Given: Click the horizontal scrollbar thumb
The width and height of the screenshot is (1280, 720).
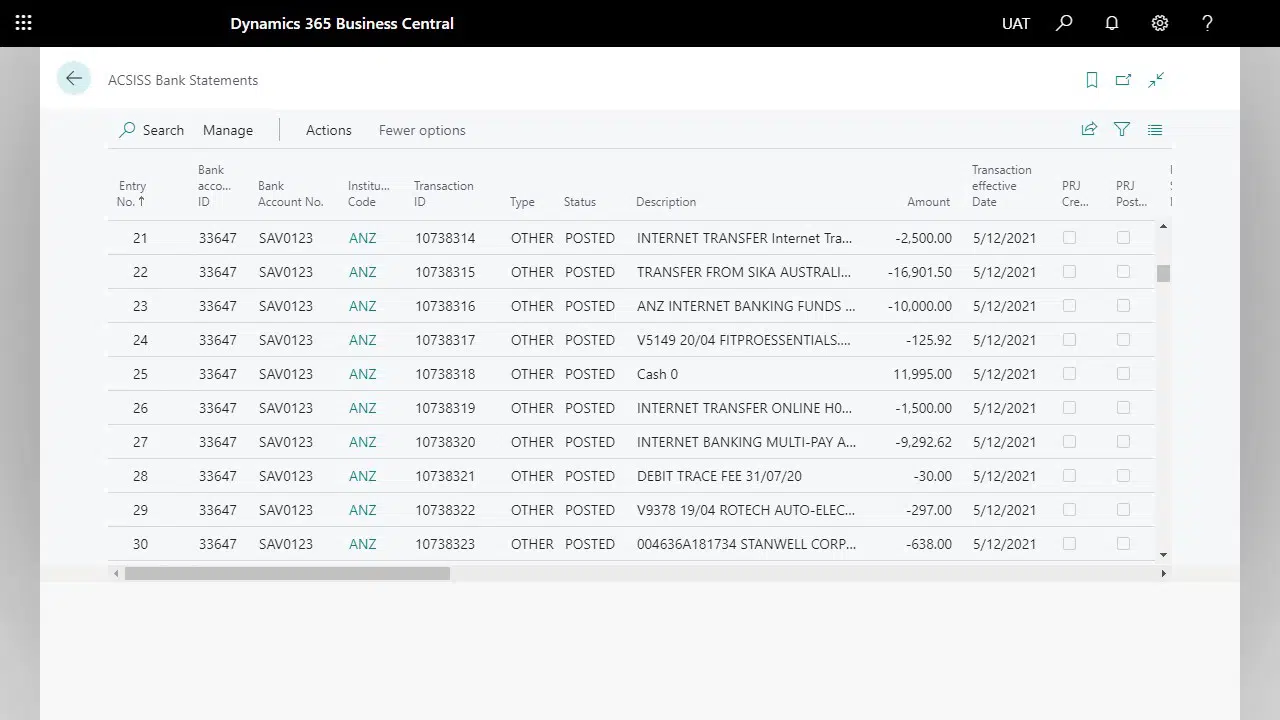Looking at the screenshot, I should [x=287, y=573].
